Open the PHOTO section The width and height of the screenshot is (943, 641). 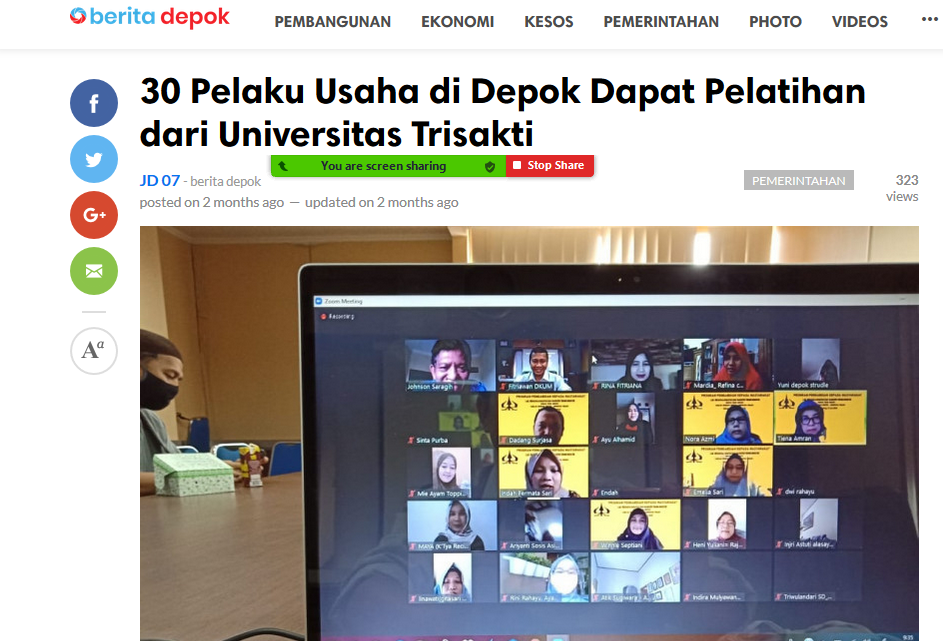(x=775, y=22)
